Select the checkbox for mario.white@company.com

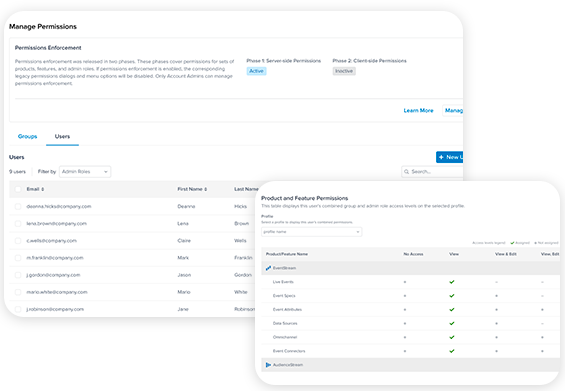pos(18,292)
